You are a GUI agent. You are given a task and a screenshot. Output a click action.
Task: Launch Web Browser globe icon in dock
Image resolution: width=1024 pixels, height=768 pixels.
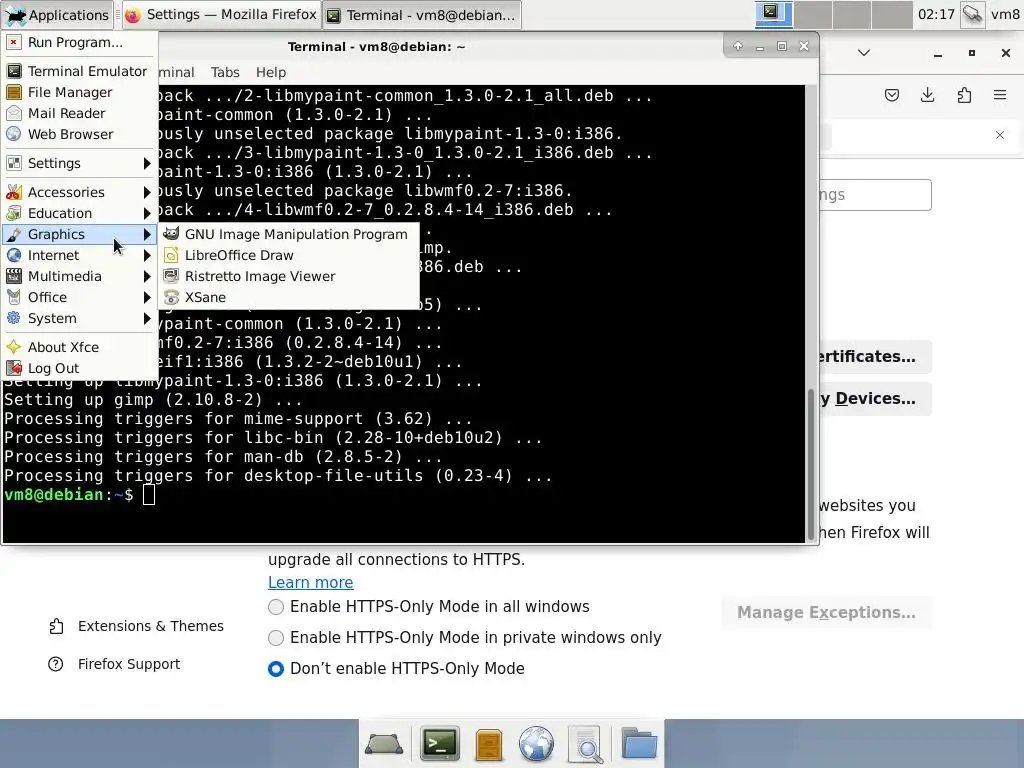point(536,744)
